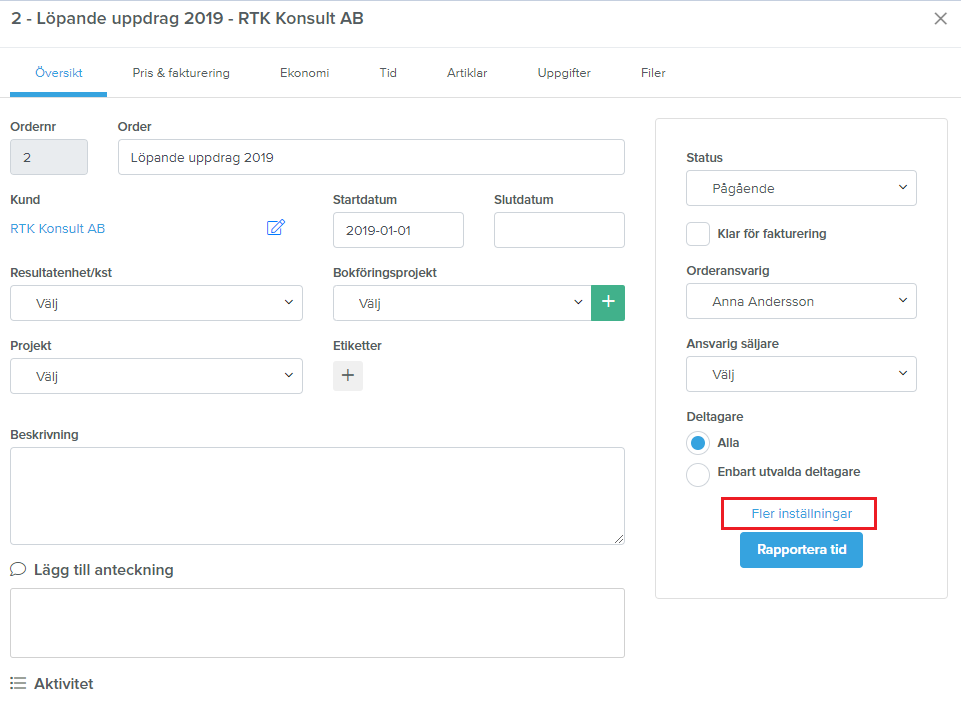
Task: Click the list icon beside Aktivitet
Action: pos(18,683)
